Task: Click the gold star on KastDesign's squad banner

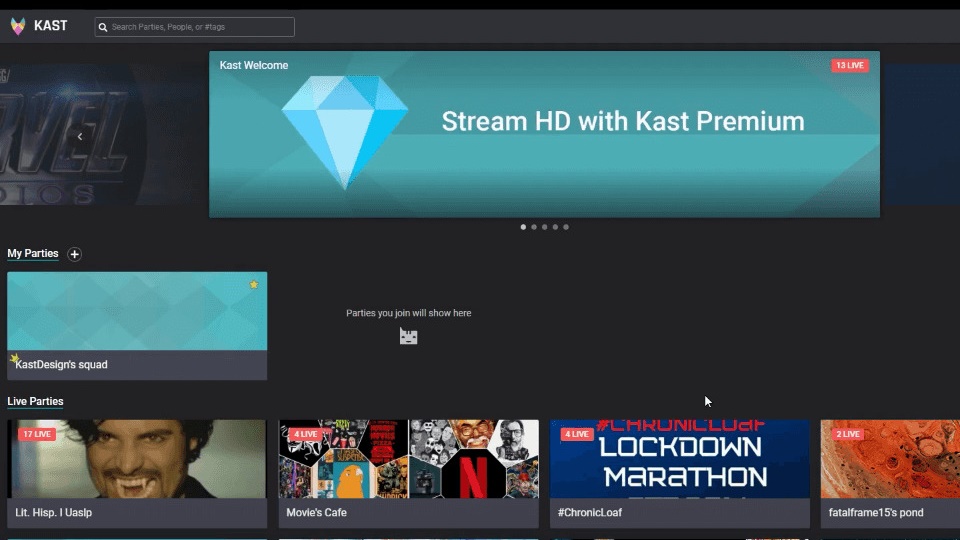Action: click(254, 285)
